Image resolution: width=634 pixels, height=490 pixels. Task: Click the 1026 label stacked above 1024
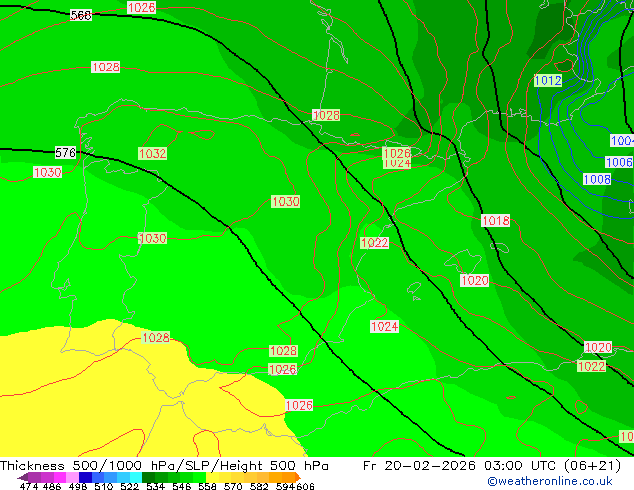pos(397,153)
